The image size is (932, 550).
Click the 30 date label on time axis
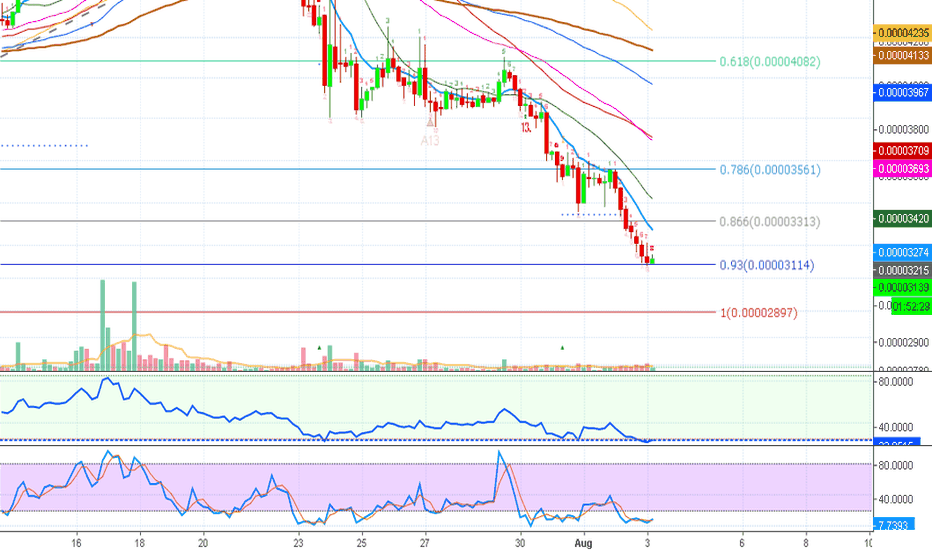[x=520, y=543]
